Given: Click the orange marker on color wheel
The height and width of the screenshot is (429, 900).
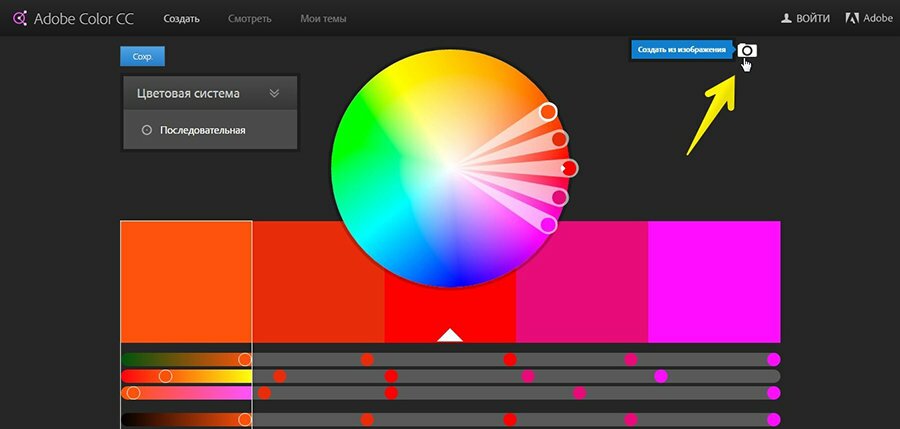Looking at the screenshot, I should click(x=548, y=111).
